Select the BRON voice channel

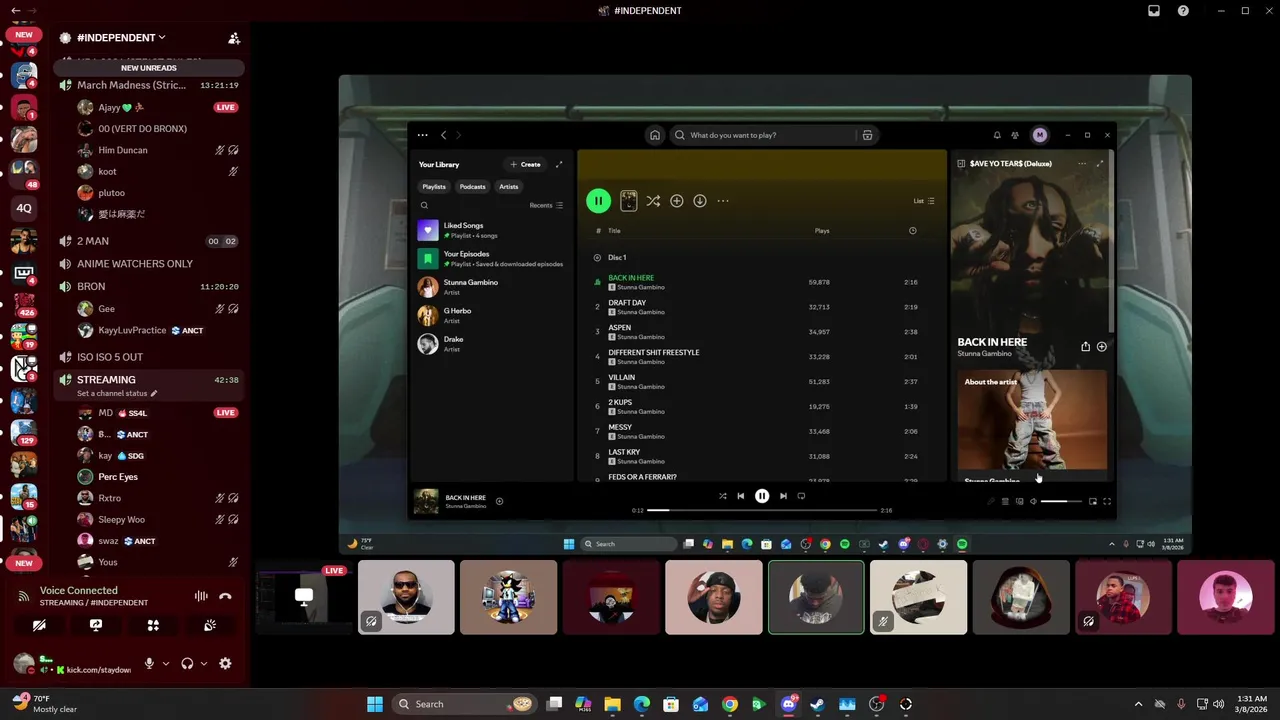(x=150, y=286)
